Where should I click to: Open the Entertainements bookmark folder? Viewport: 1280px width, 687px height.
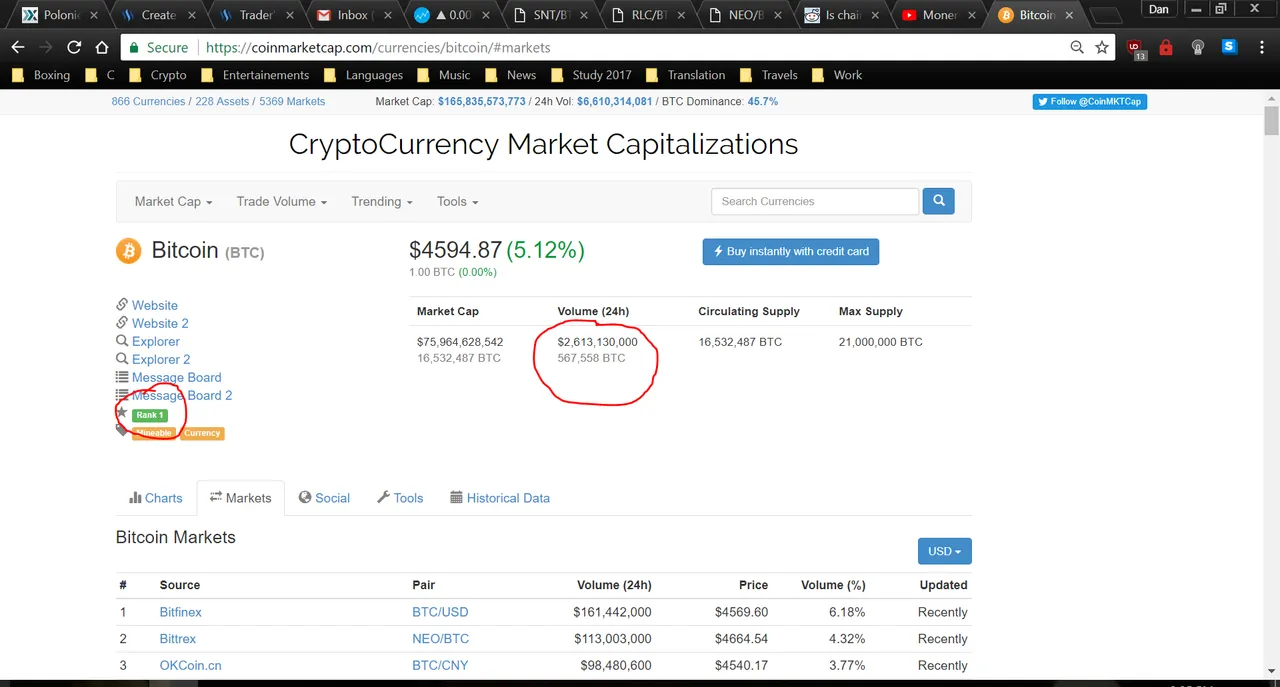[255, 75]
